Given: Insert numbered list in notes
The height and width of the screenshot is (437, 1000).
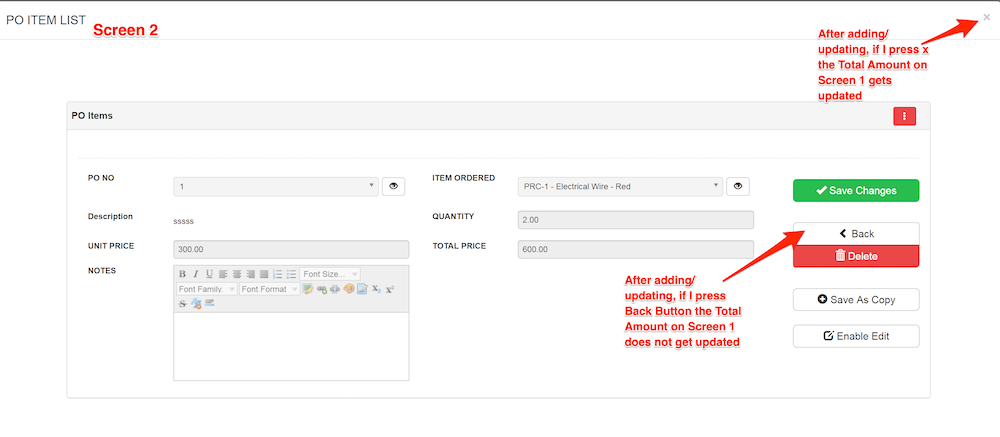Looking at the screenshot, I should click(277, 274).
